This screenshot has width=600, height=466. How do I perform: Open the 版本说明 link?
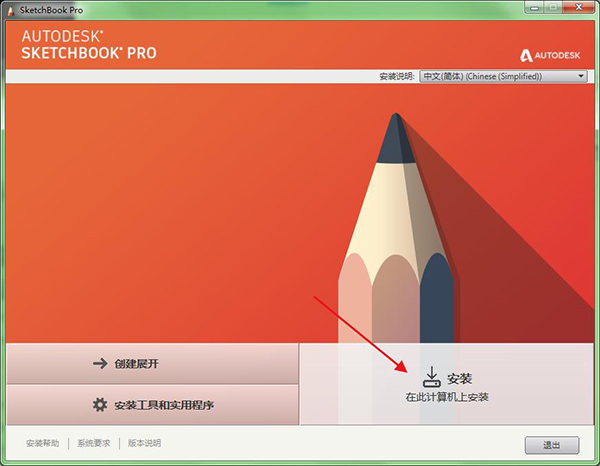(x=144, y=443)
